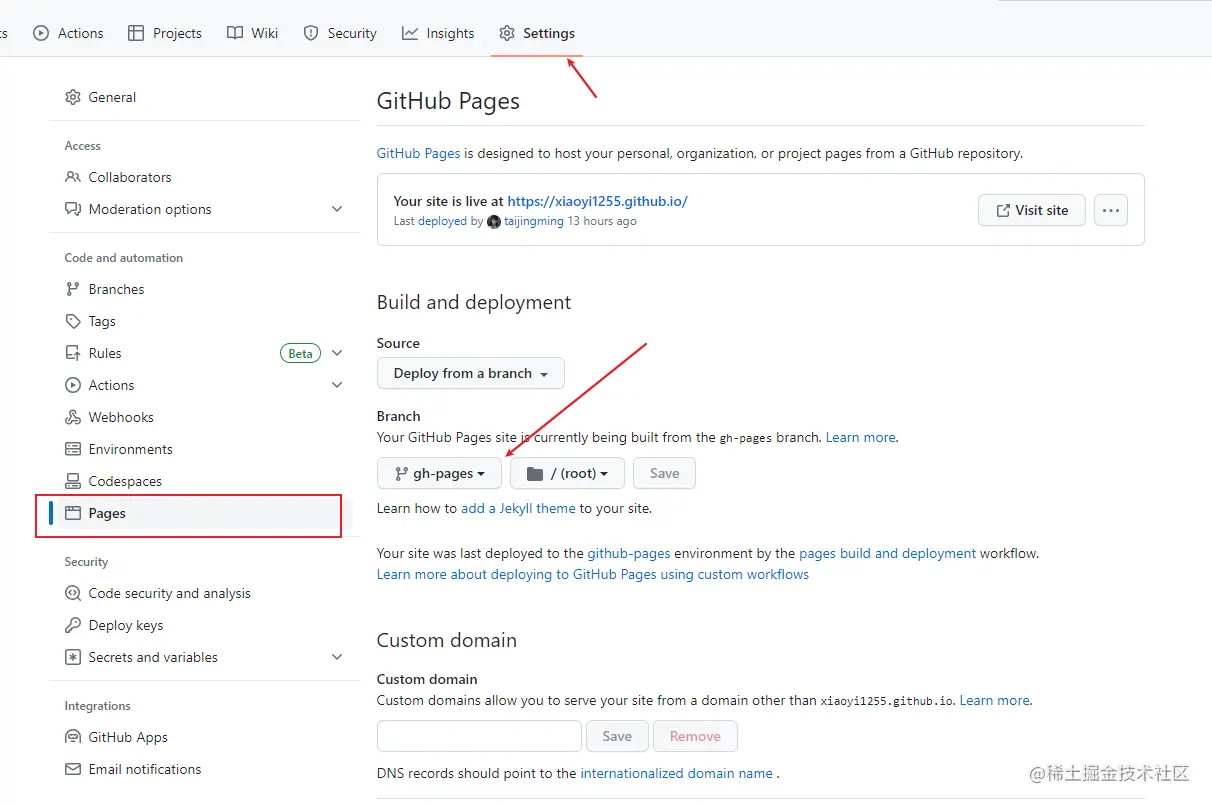Open Webhooks settings in sidebar
Image resolution: width=1212 pixels, height=806 pixels.
point(204,417)
